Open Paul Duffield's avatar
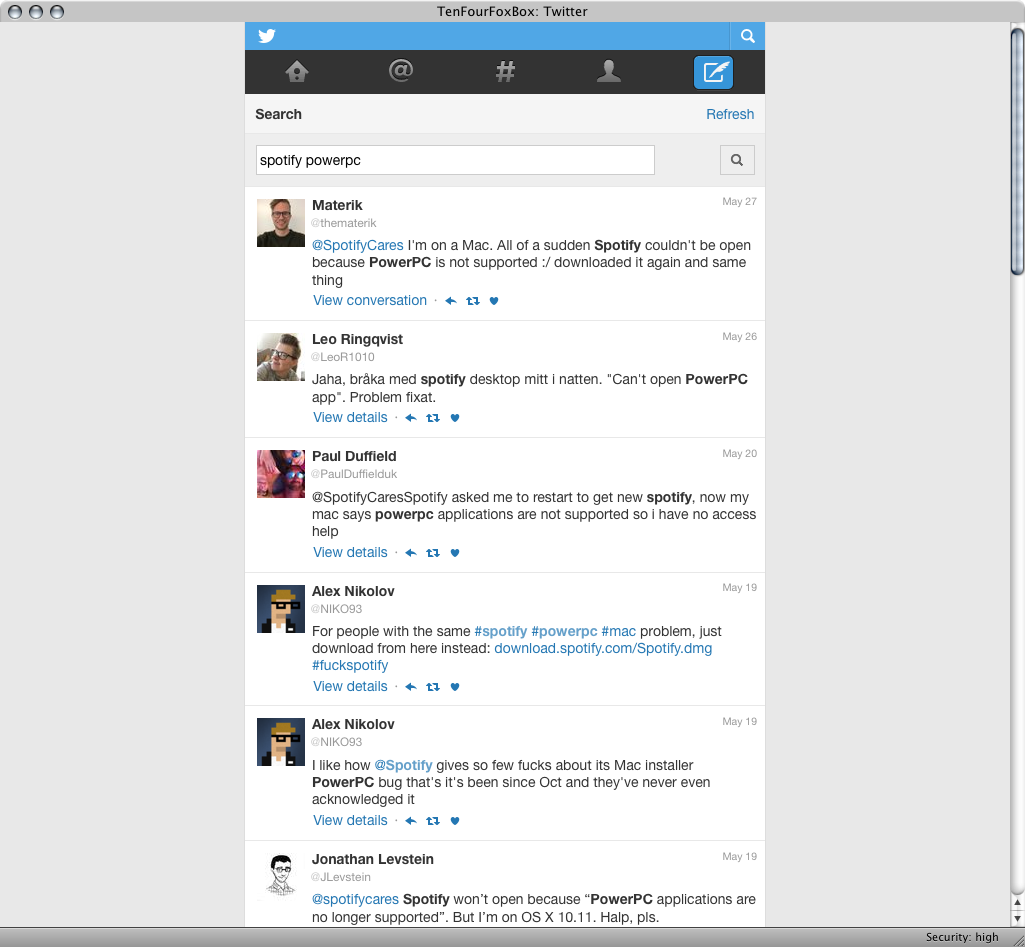 [280, 474]
